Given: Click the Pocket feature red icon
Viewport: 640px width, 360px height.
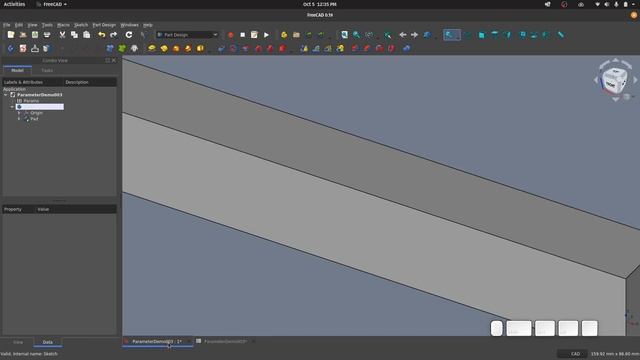Looking at the screenshot, I should [221, 48].
